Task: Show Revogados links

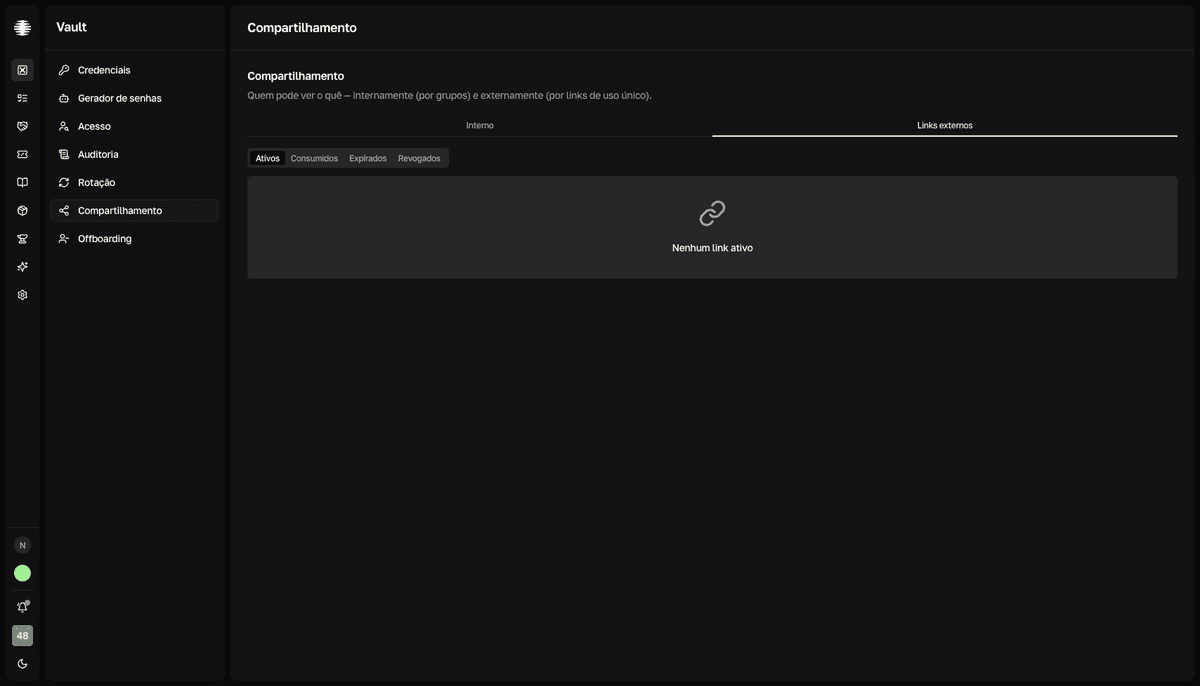Action: coord(419,158)
